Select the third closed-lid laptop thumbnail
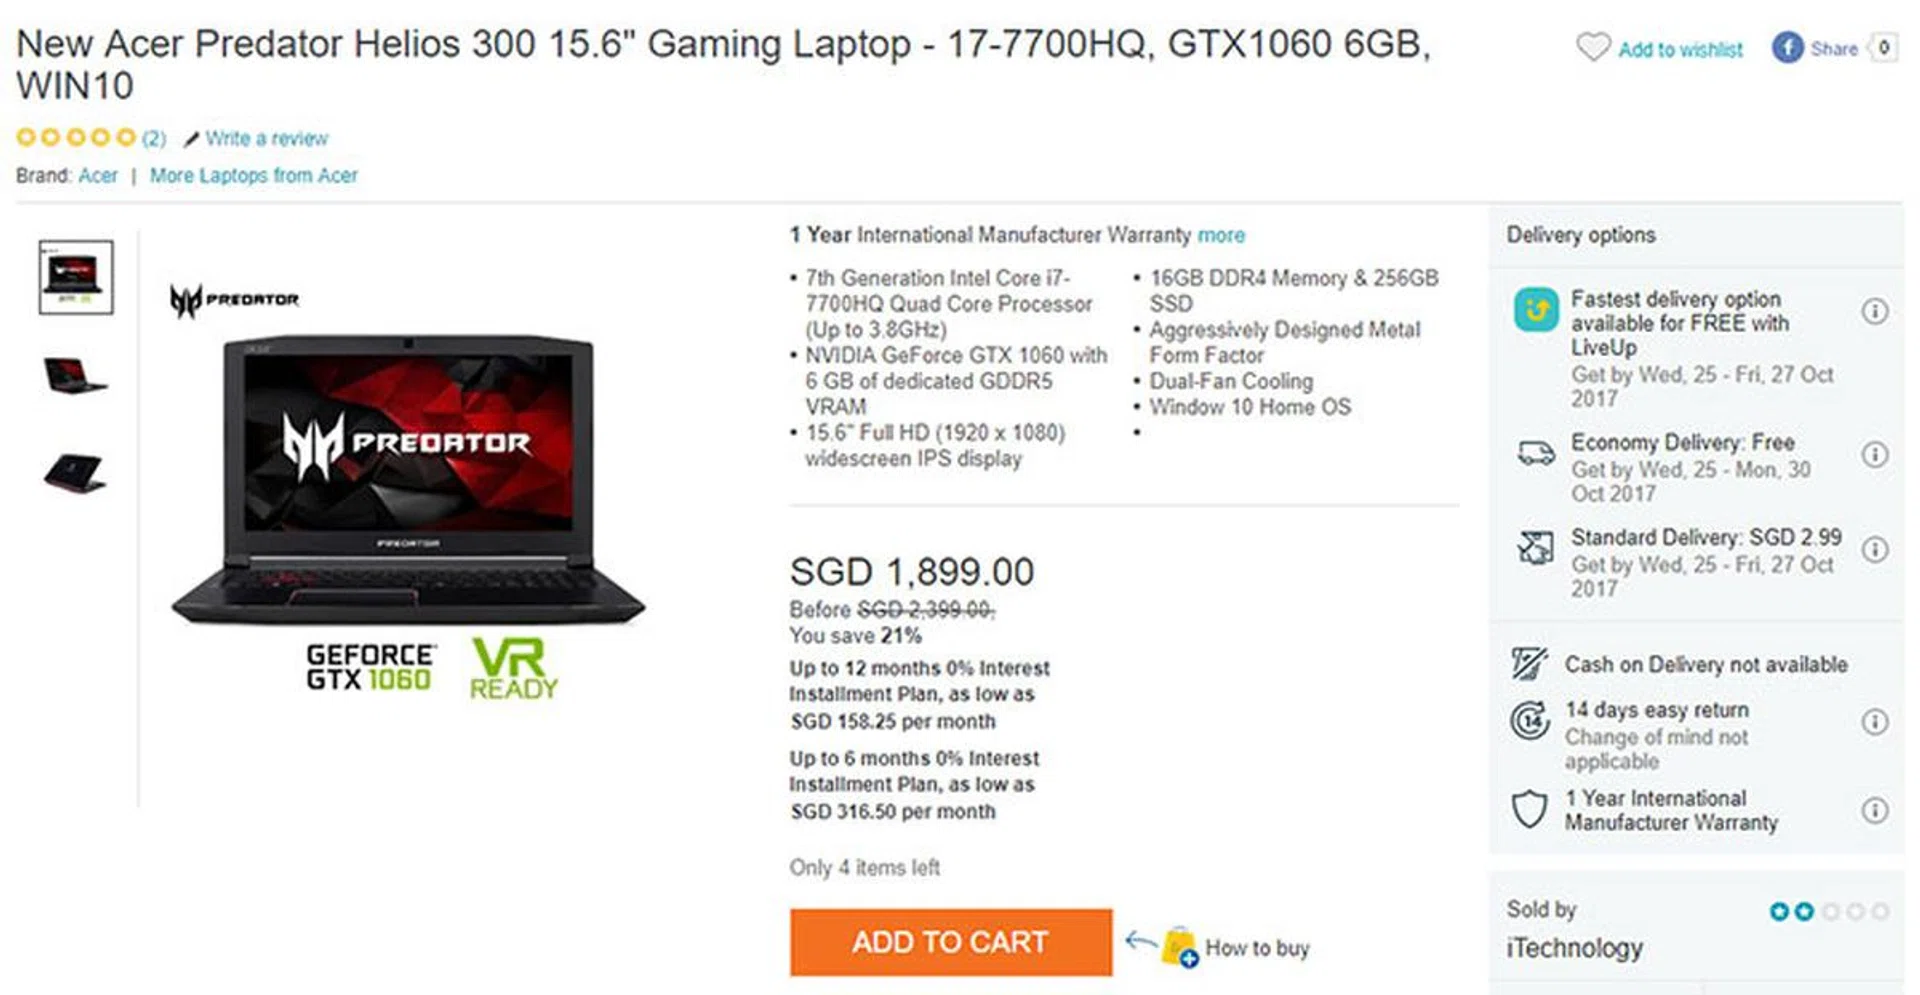 coord(75,472)
